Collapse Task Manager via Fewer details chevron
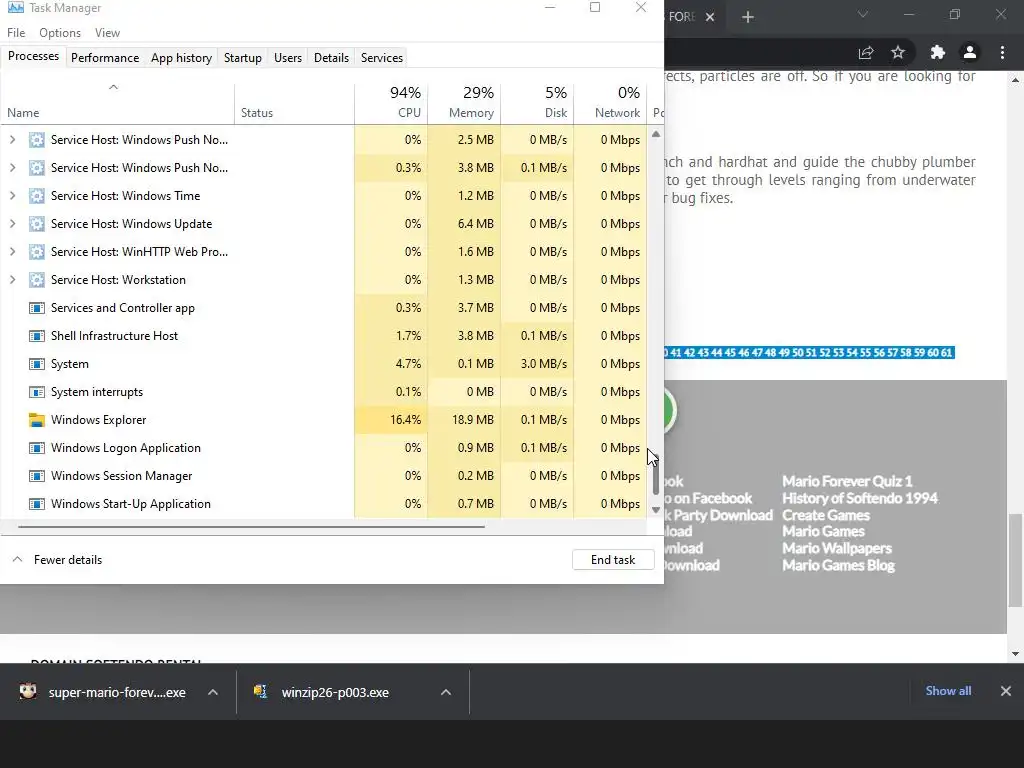The image size is (1024, 768). click(x=18, y=560)
